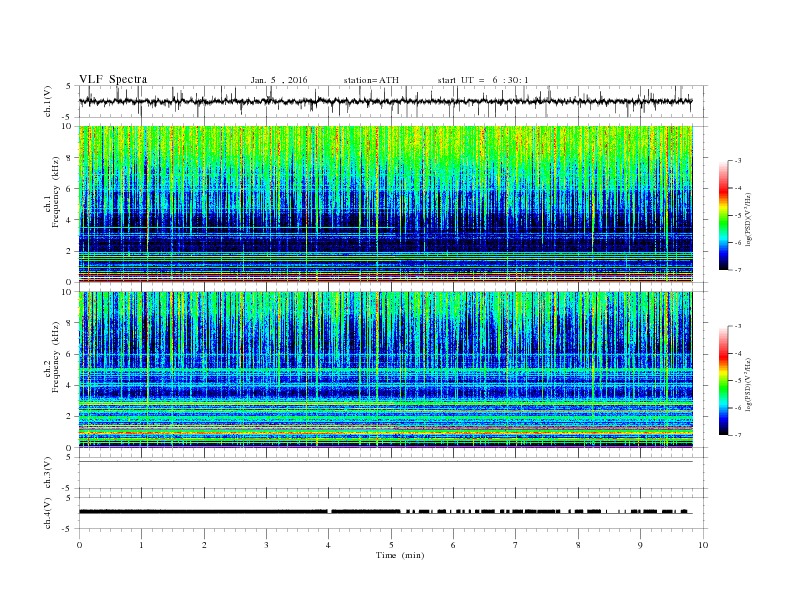This screenshot has height=612, width=792.
Task: Click the ch.2 frequency spectrogram panel
Action: pyautogui.click(x=385, y=370)
